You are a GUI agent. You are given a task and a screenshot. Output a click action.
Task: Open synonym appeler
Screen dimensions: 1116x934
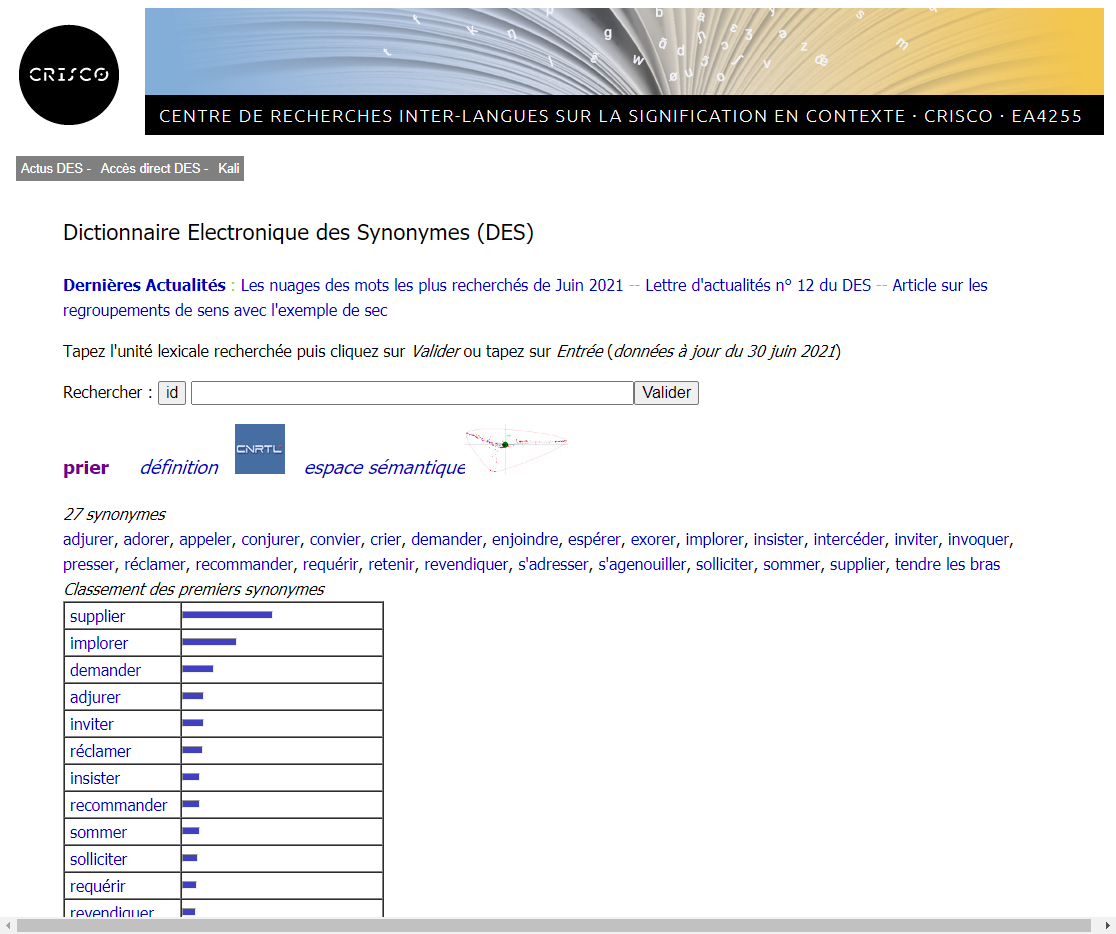(205, 540)
